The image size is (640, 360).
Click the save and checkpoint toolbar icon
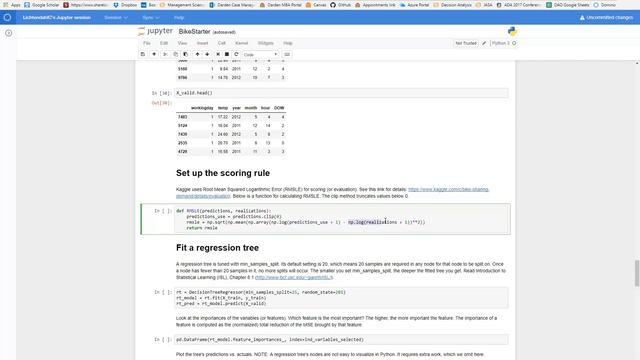click(142, 54)
